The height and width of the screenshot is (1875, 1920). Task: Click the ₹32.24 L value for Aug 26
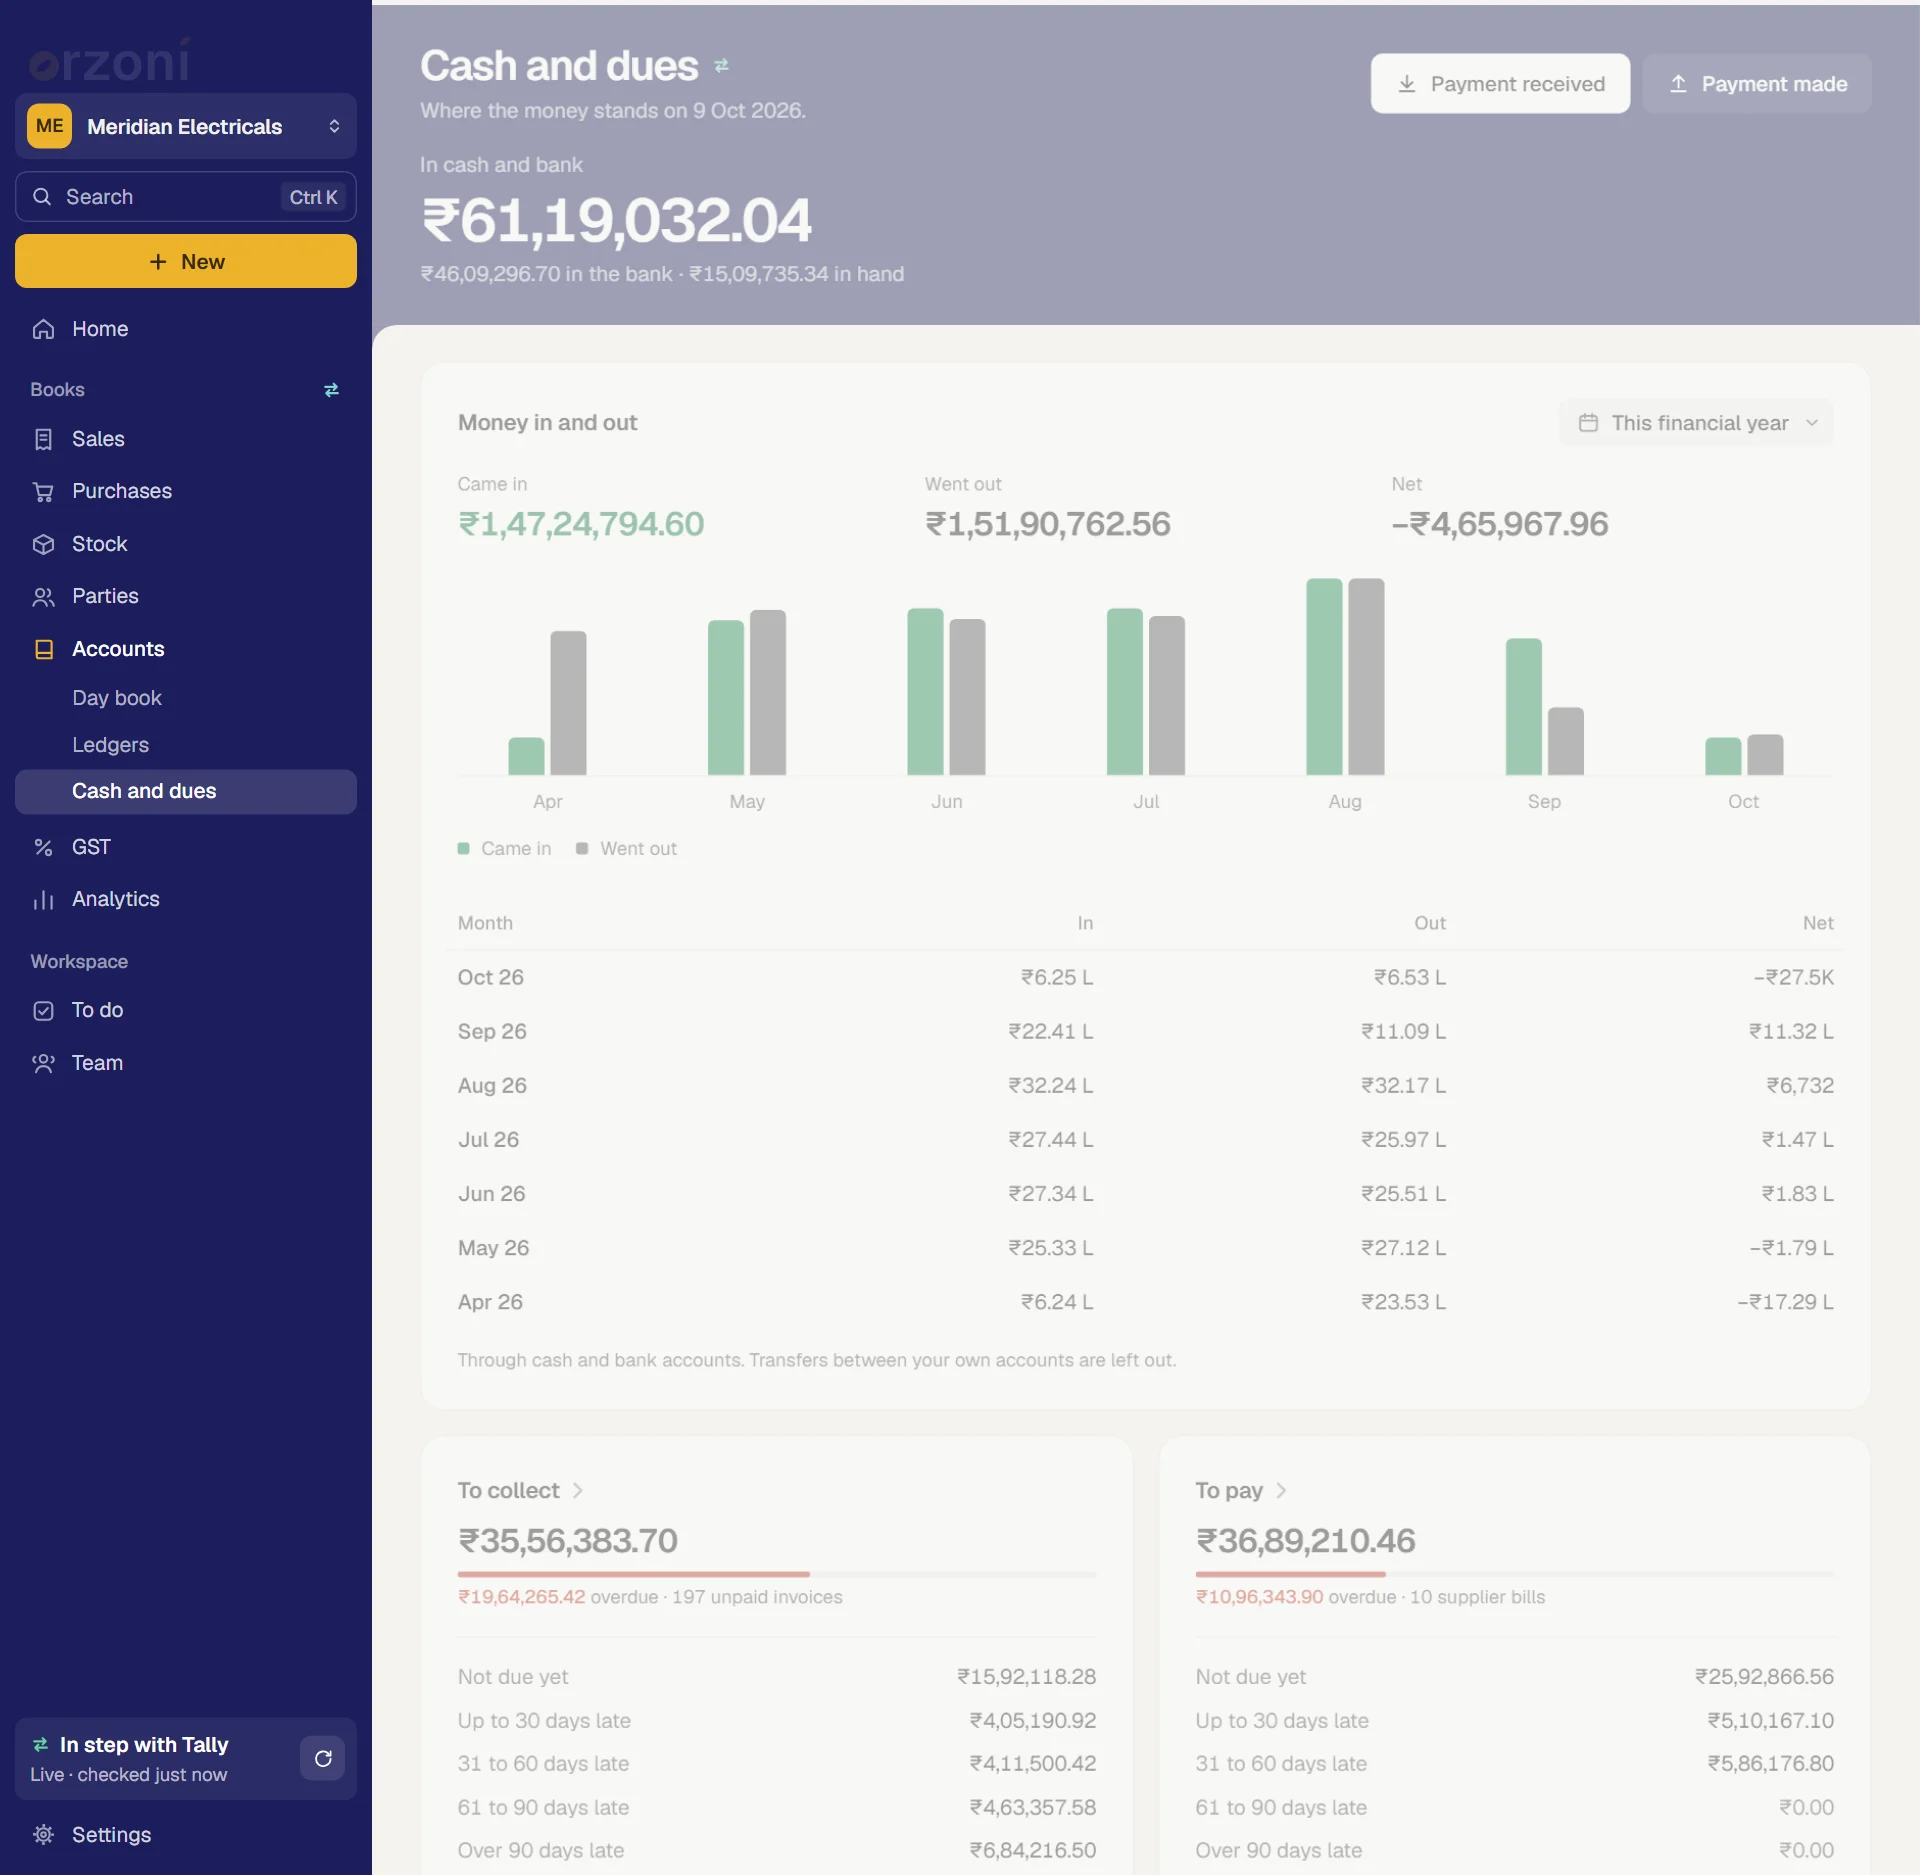pos(1051,1085)
